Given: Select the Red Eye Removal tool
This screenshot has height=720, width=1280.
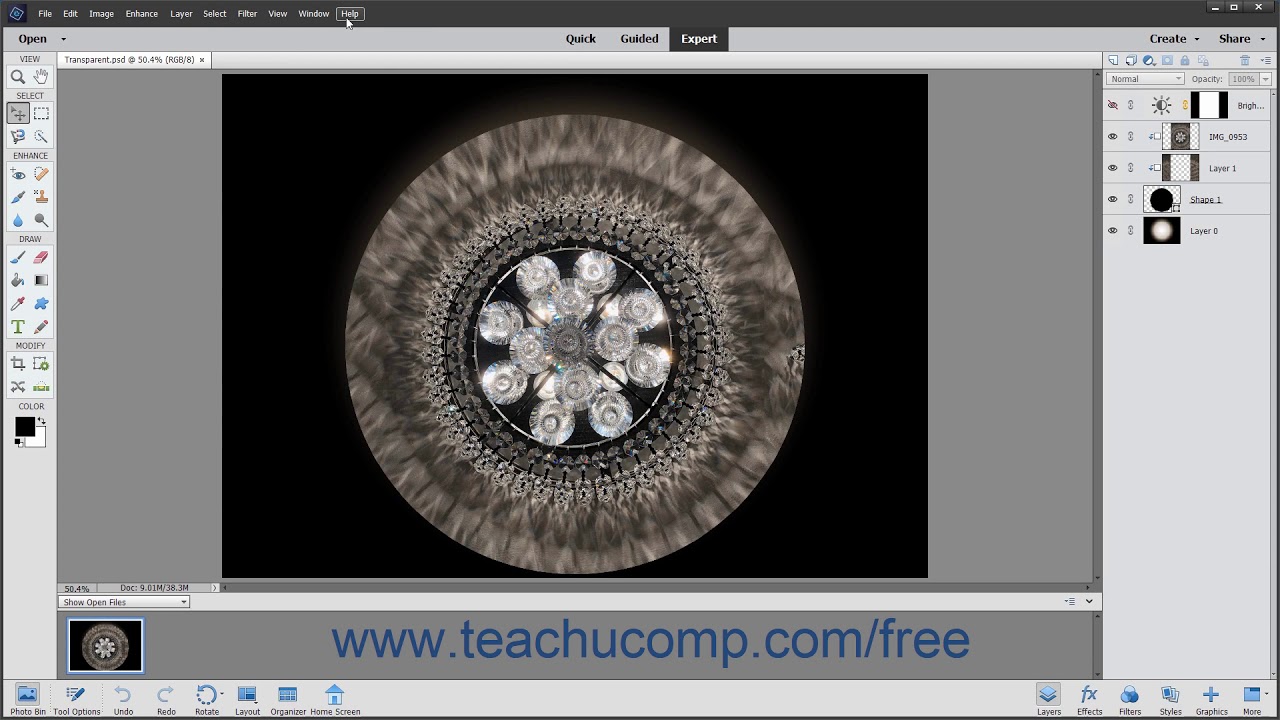Looking at the screenshot, I should tap(18, 174).
